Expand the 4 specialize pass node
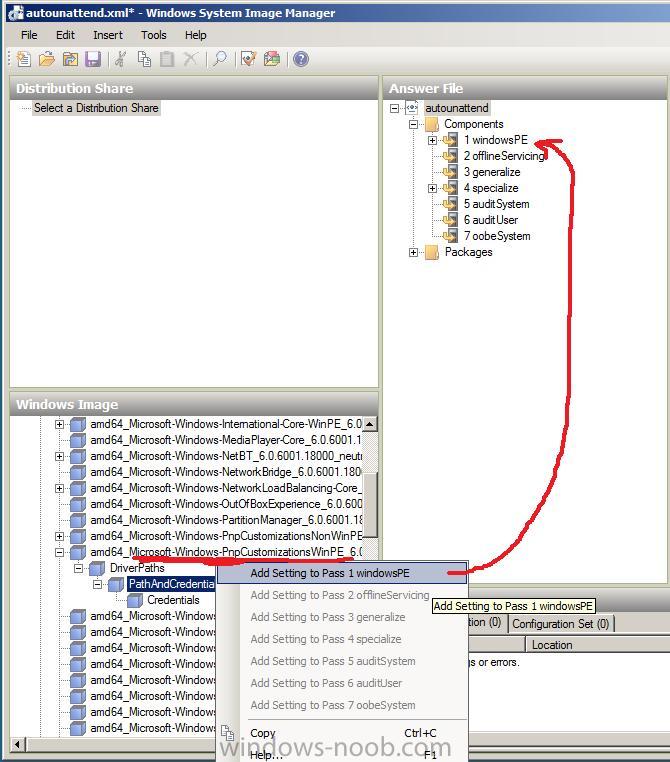Screen dimensions: 670x762 click(432, 189)
